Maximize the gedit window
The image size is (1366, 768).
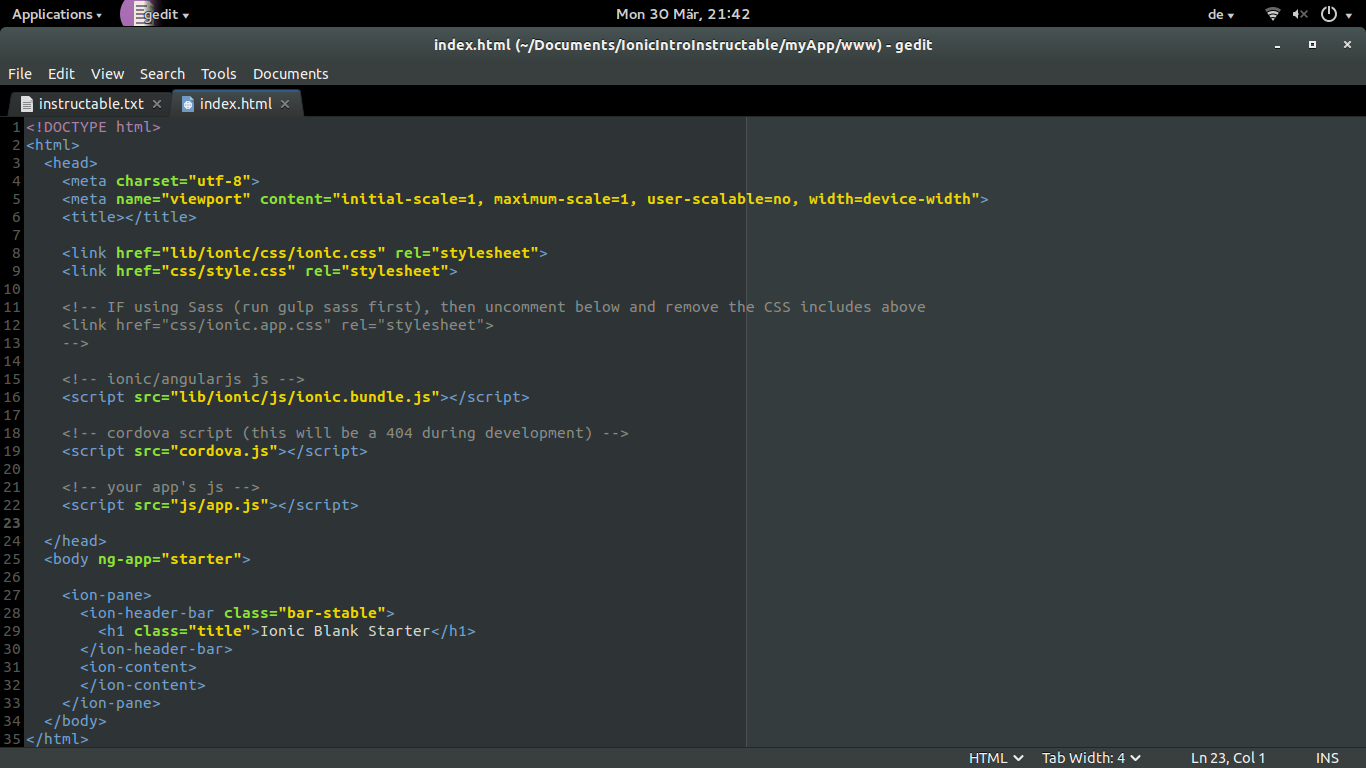pyautogui.click(x=1313, y=45)
